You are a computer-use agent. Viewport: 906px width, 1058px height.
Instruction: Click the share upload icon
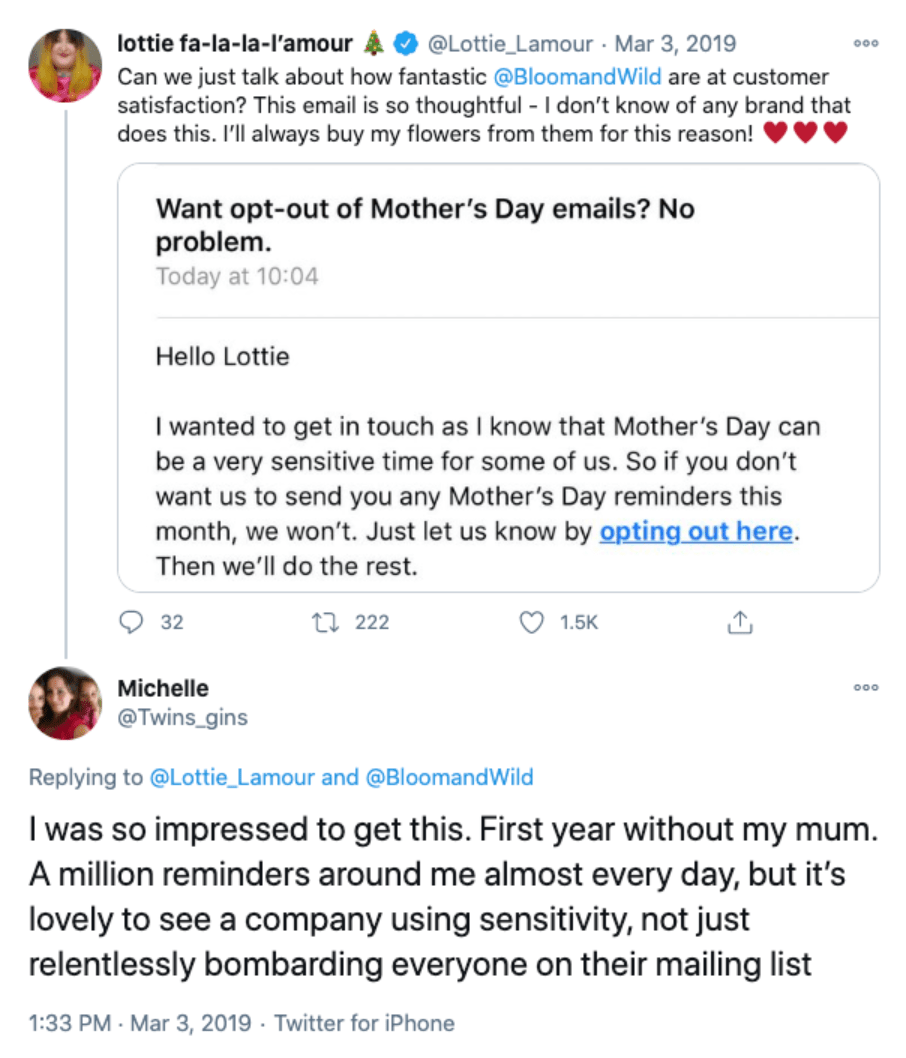pos(739,622)
